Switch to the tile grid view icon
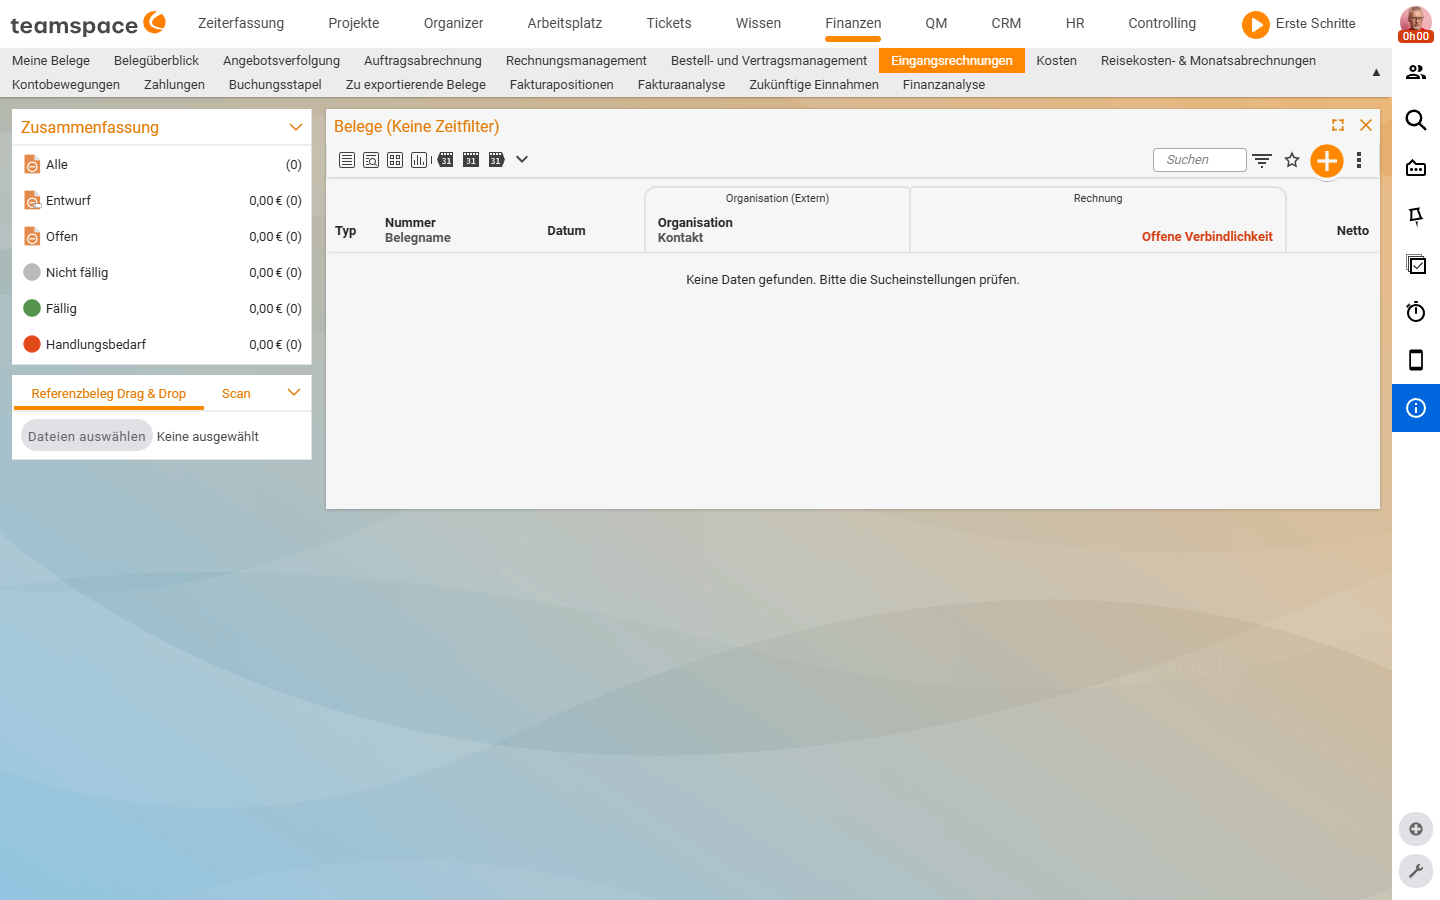Screen dimensions: 1440x900 tap(395, 160)
